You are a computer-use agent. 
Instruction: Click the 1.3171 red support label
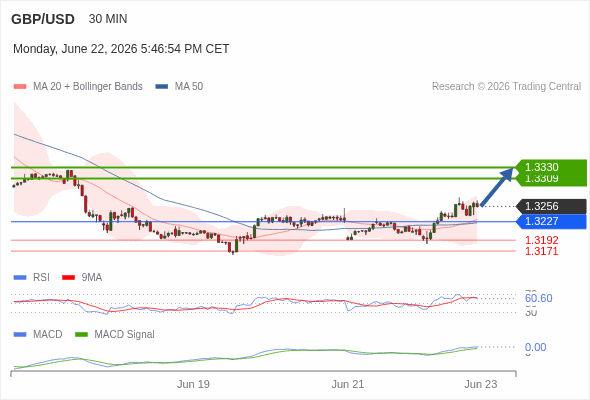click(x=541, y=251)
